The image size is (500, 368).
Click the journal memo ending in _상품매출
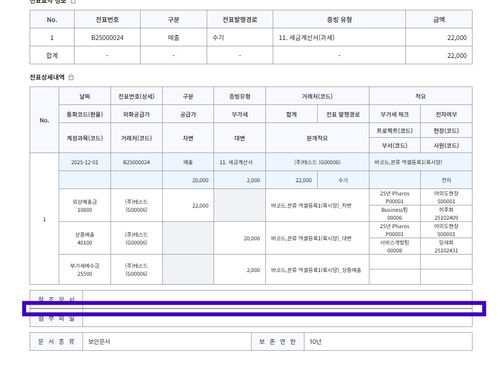coord(317,270)
